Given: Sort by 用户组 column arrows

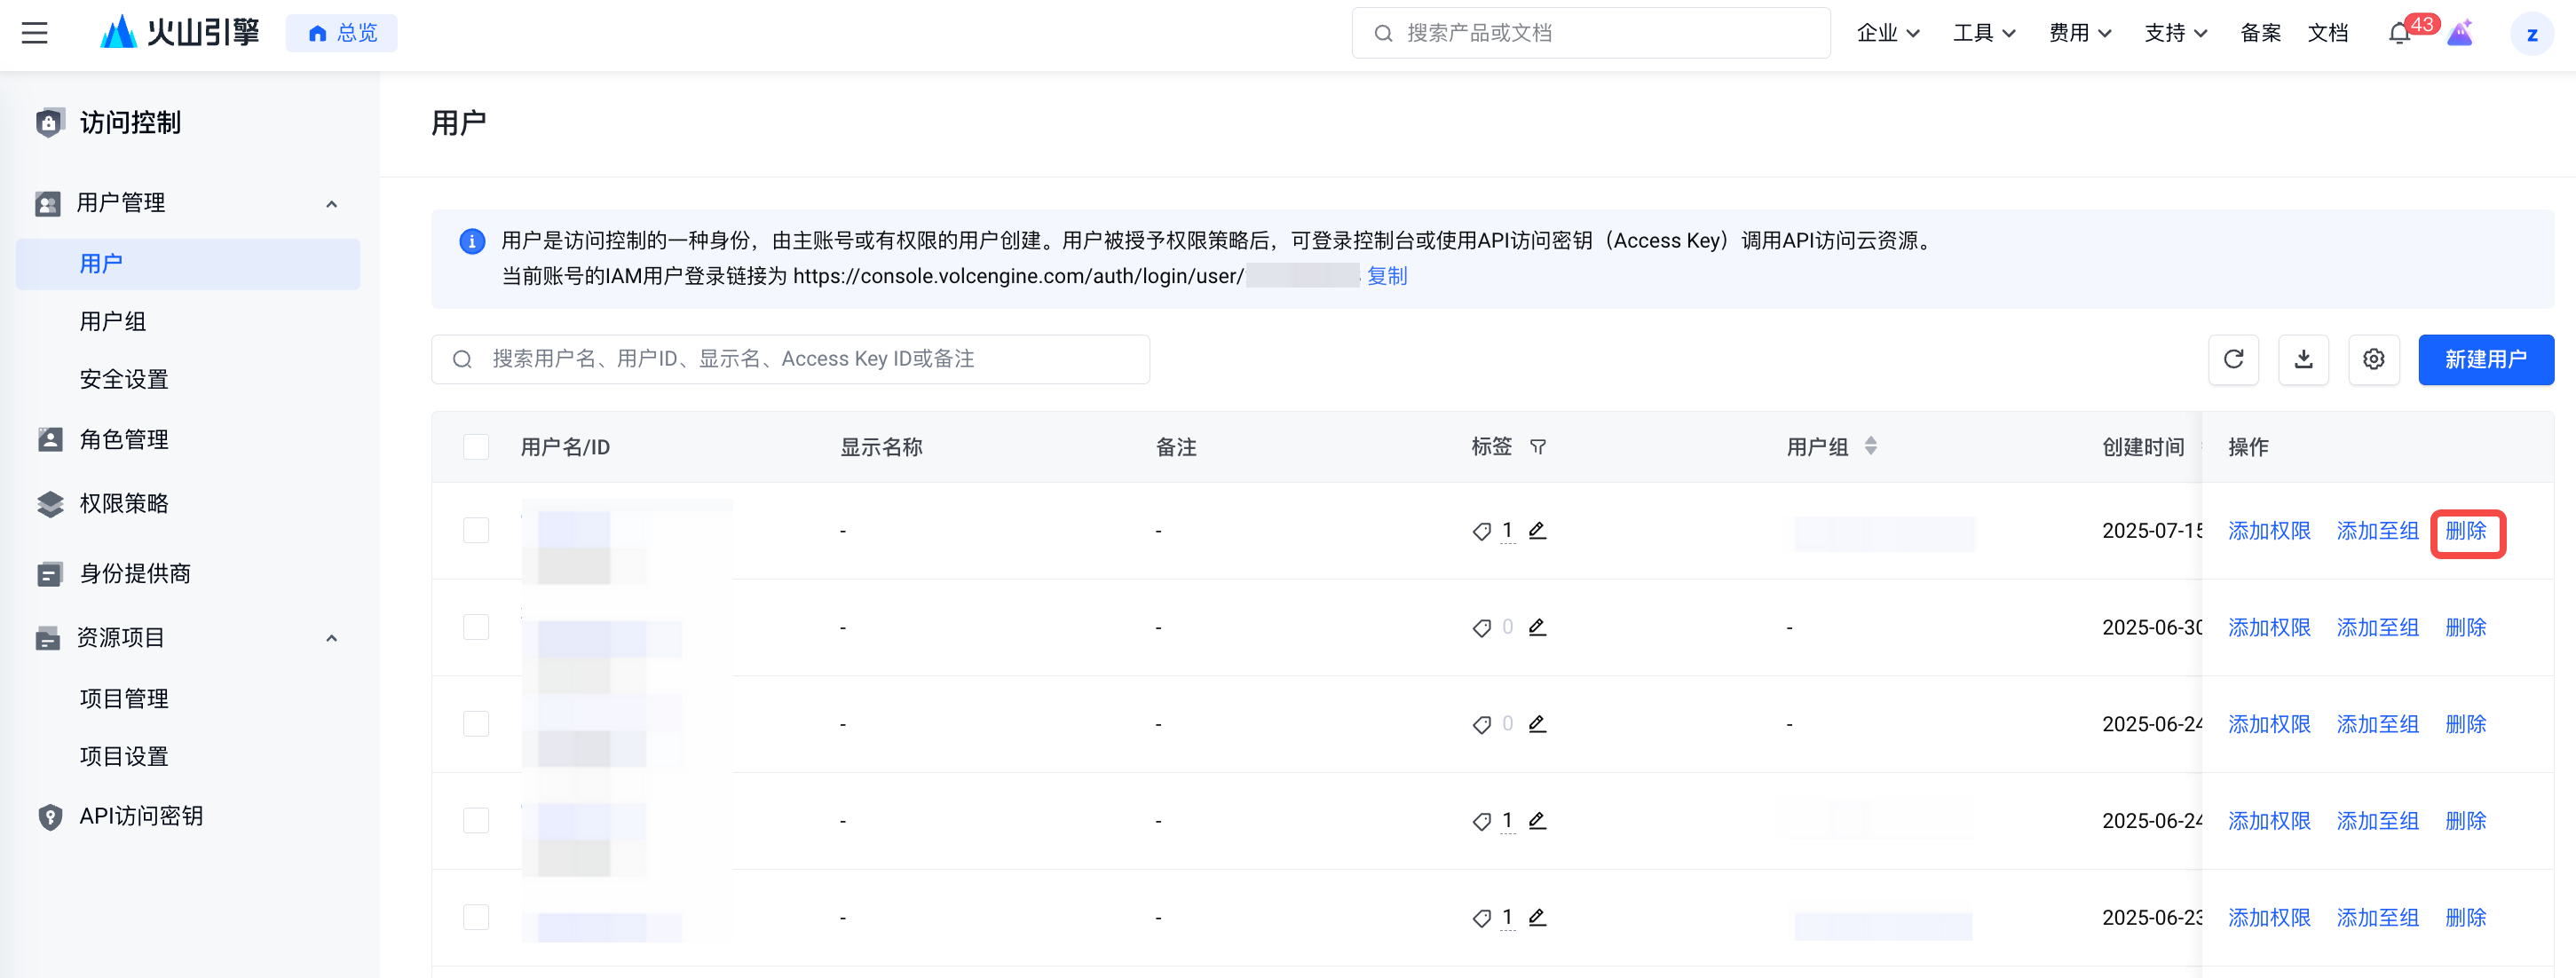Looking at the screenshot, I should [1870, 447].
